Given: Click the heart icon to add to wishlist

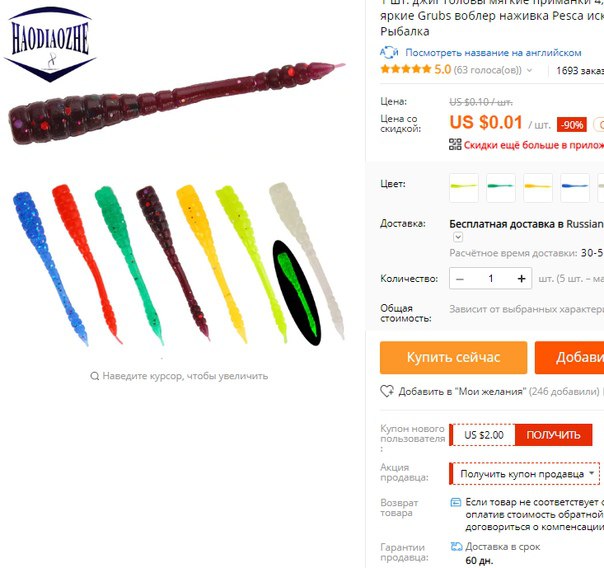Looking at the screenshot, I should tap(387, 391).
